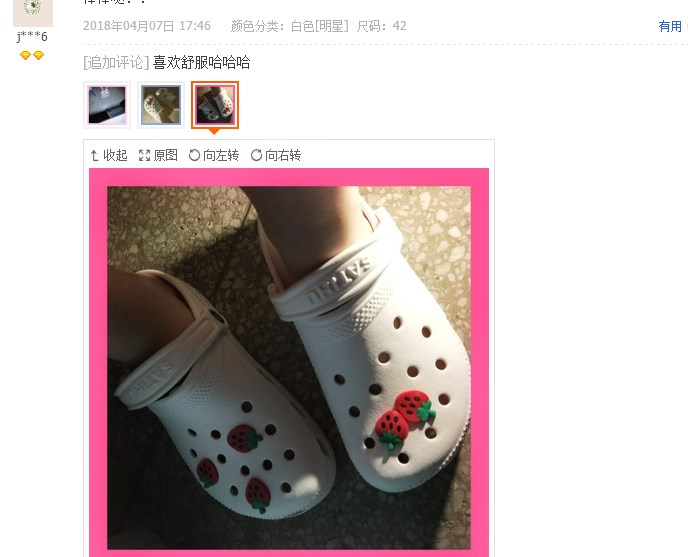
Task: Select the 向右转 rotate-right label
Action: 283,155
